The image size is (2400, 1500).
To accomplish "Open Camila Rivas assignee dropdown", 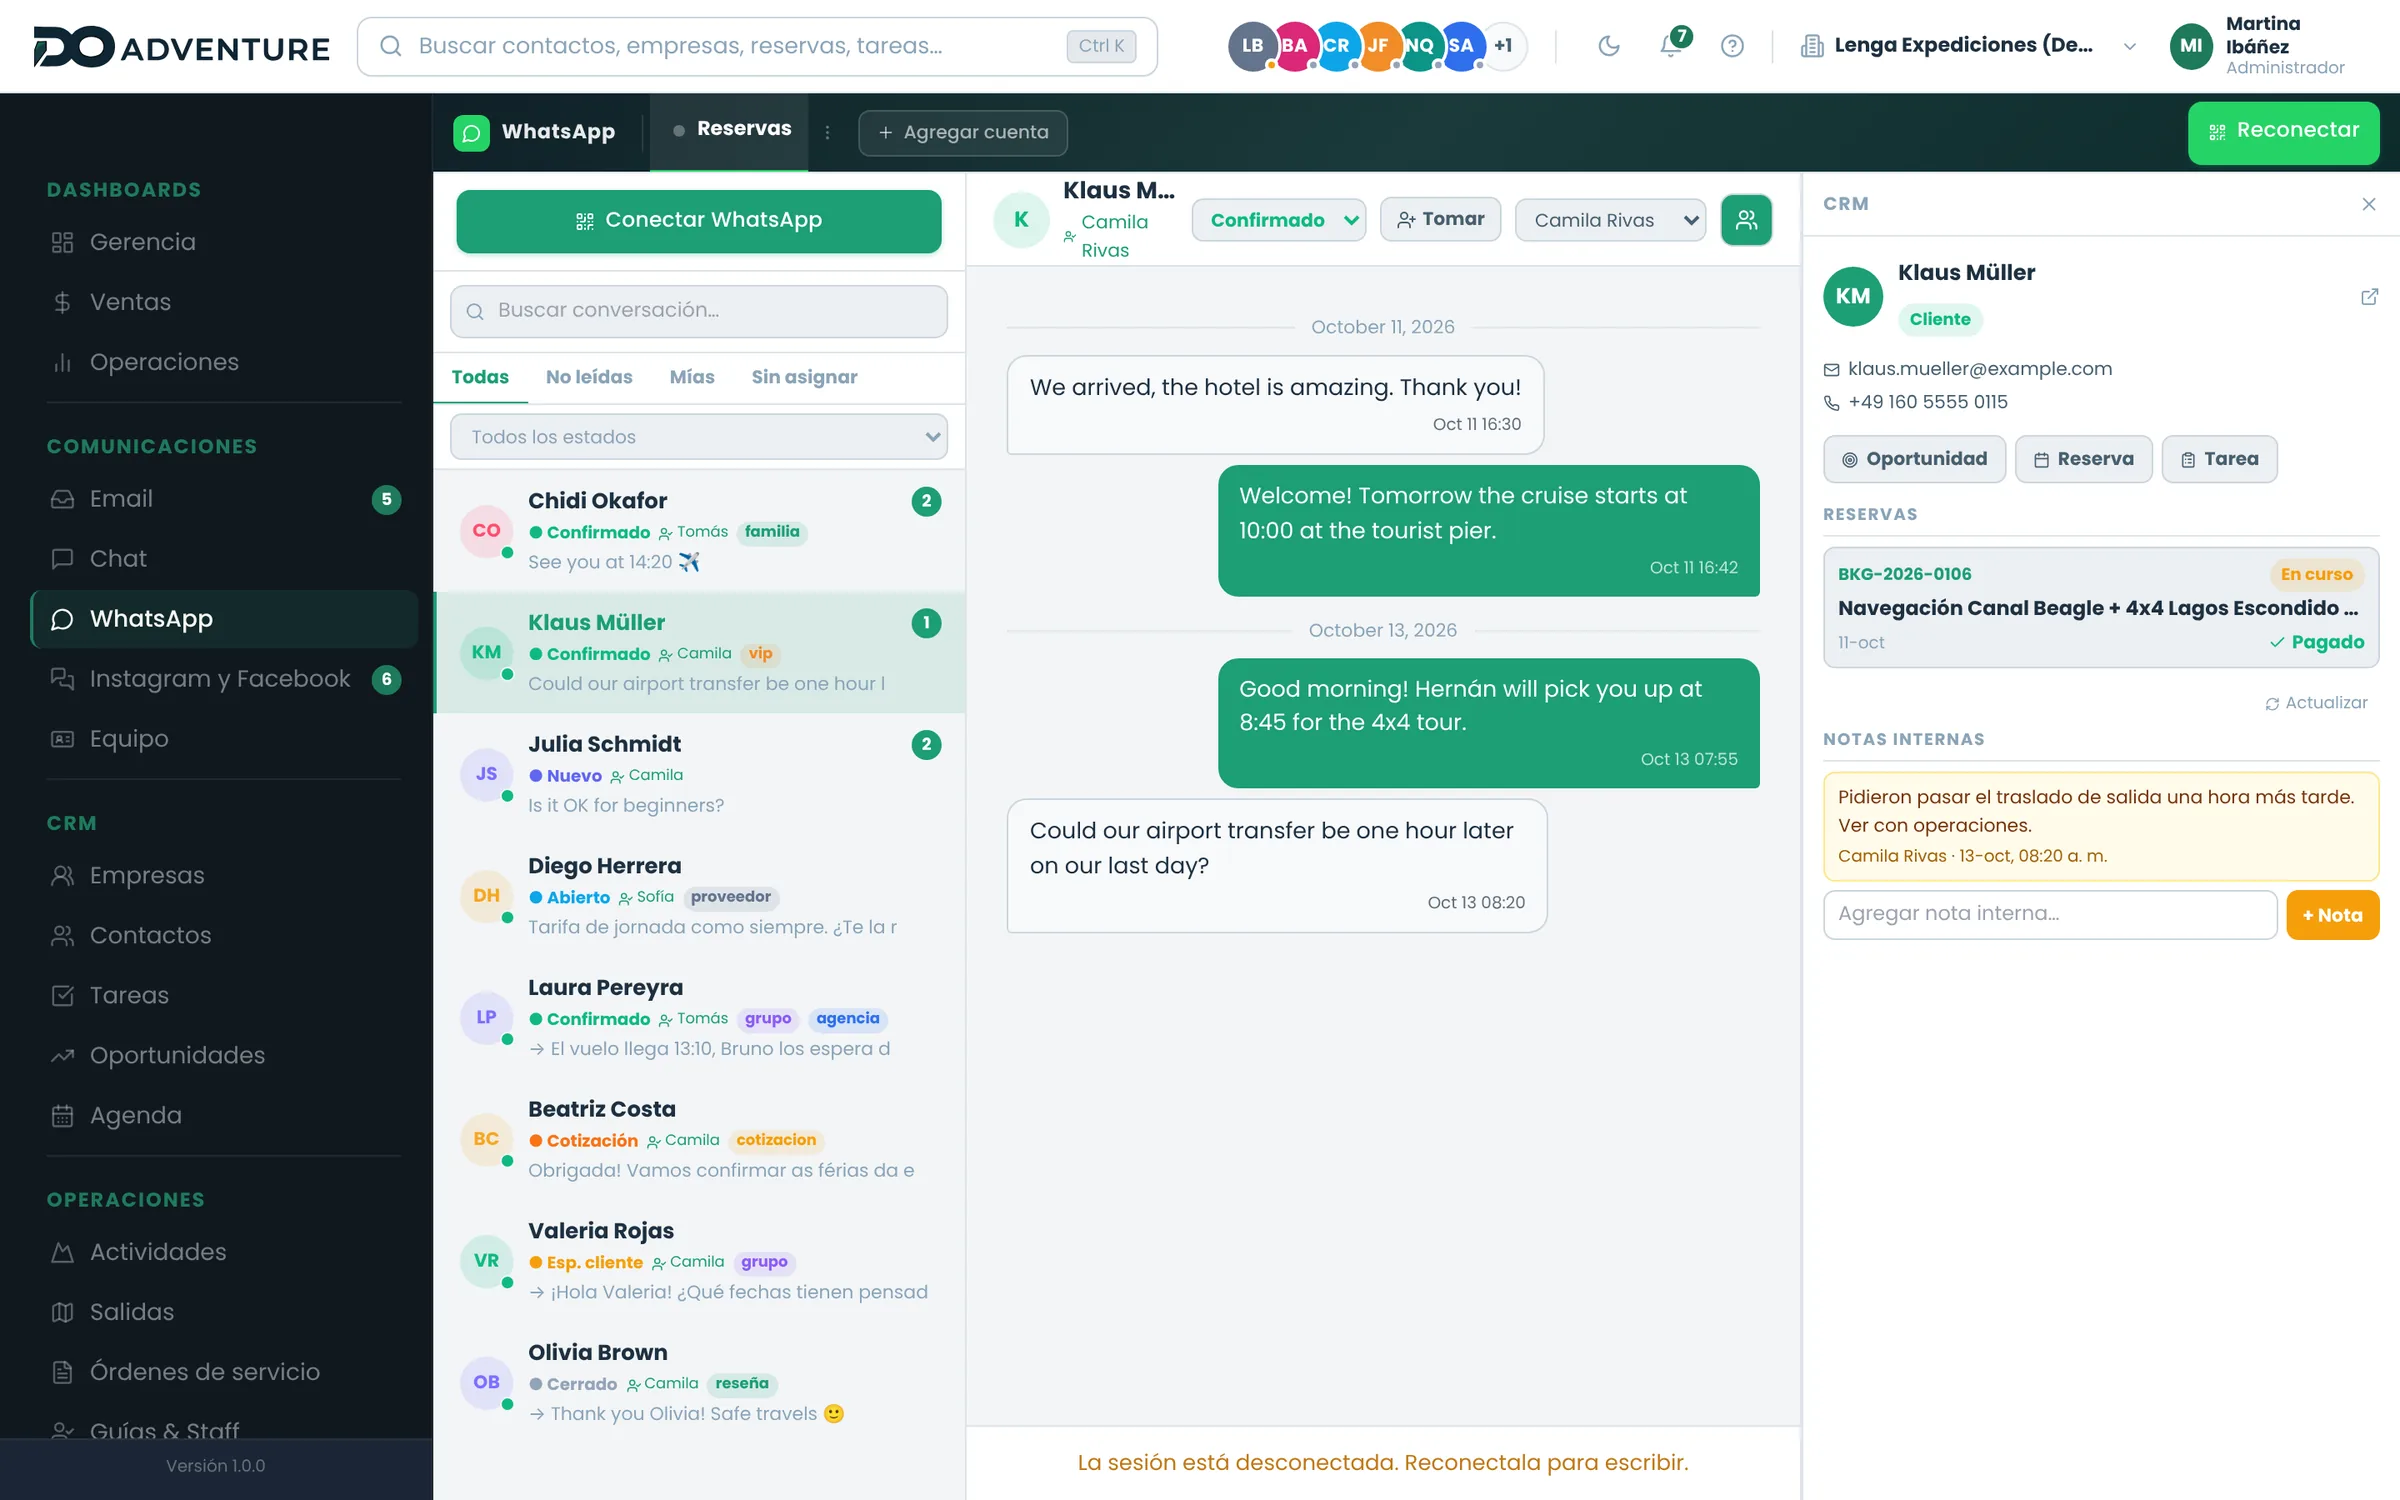I will click(x=1610, y=220).
